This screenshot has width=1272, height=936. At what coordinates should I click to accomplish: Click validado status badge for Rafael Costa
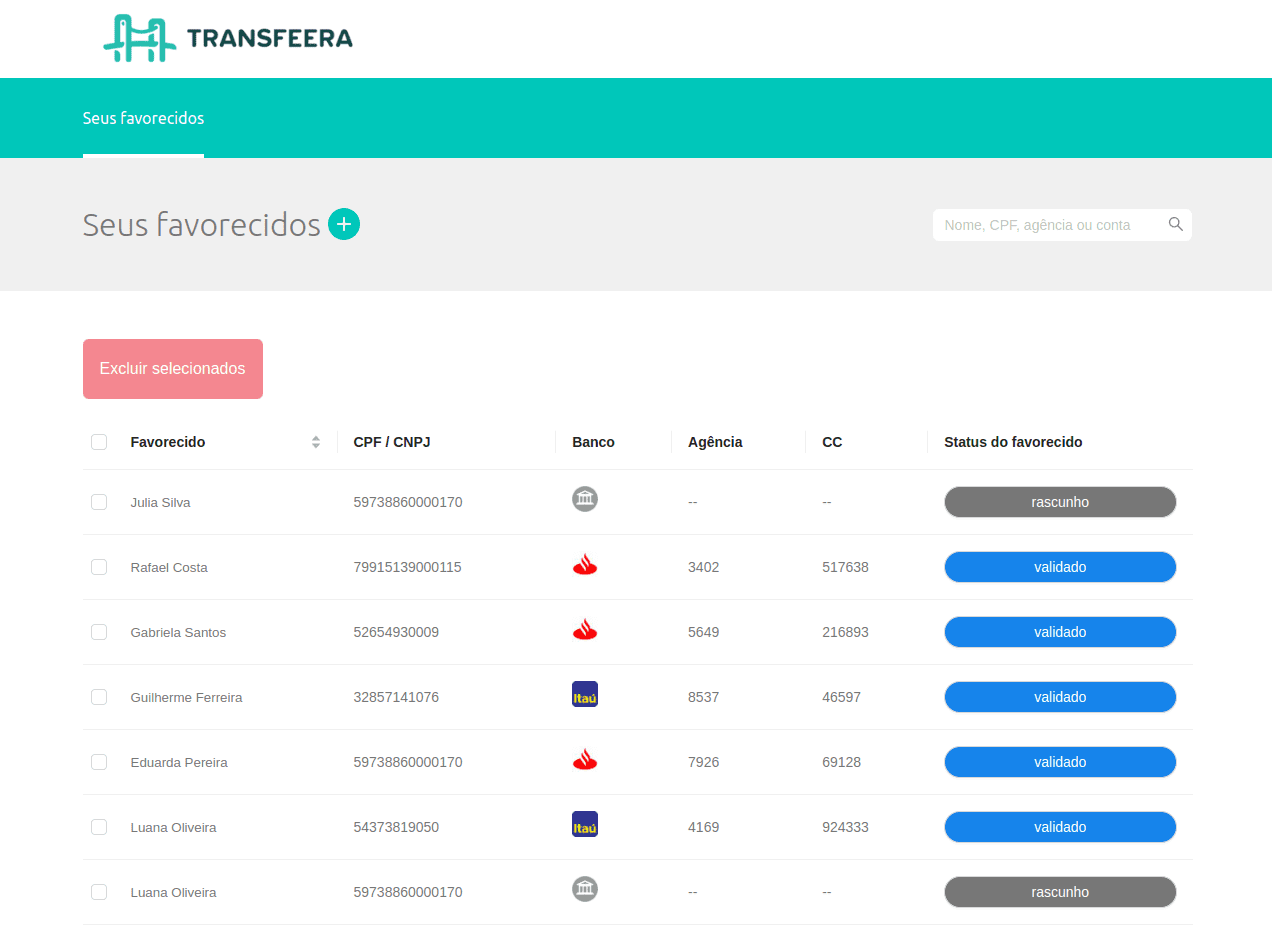(1060, 567)
